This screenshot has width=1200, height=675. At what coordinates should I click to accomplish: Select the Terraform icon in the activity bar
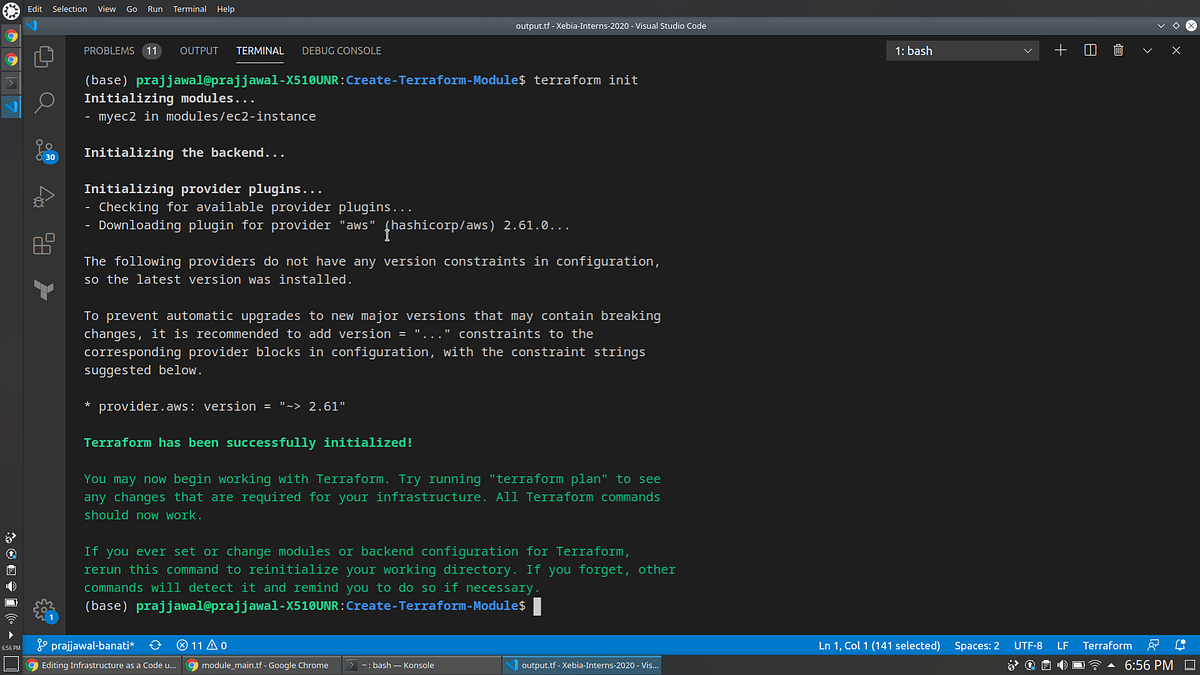[x=44, y=290]
